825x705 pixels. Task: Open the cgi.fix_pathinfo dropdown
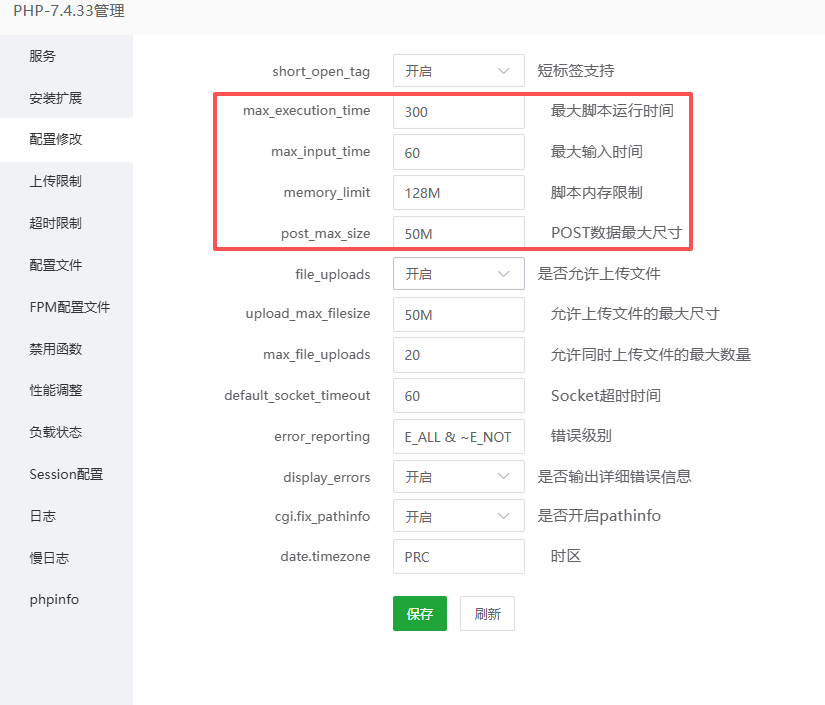[458, 515]
